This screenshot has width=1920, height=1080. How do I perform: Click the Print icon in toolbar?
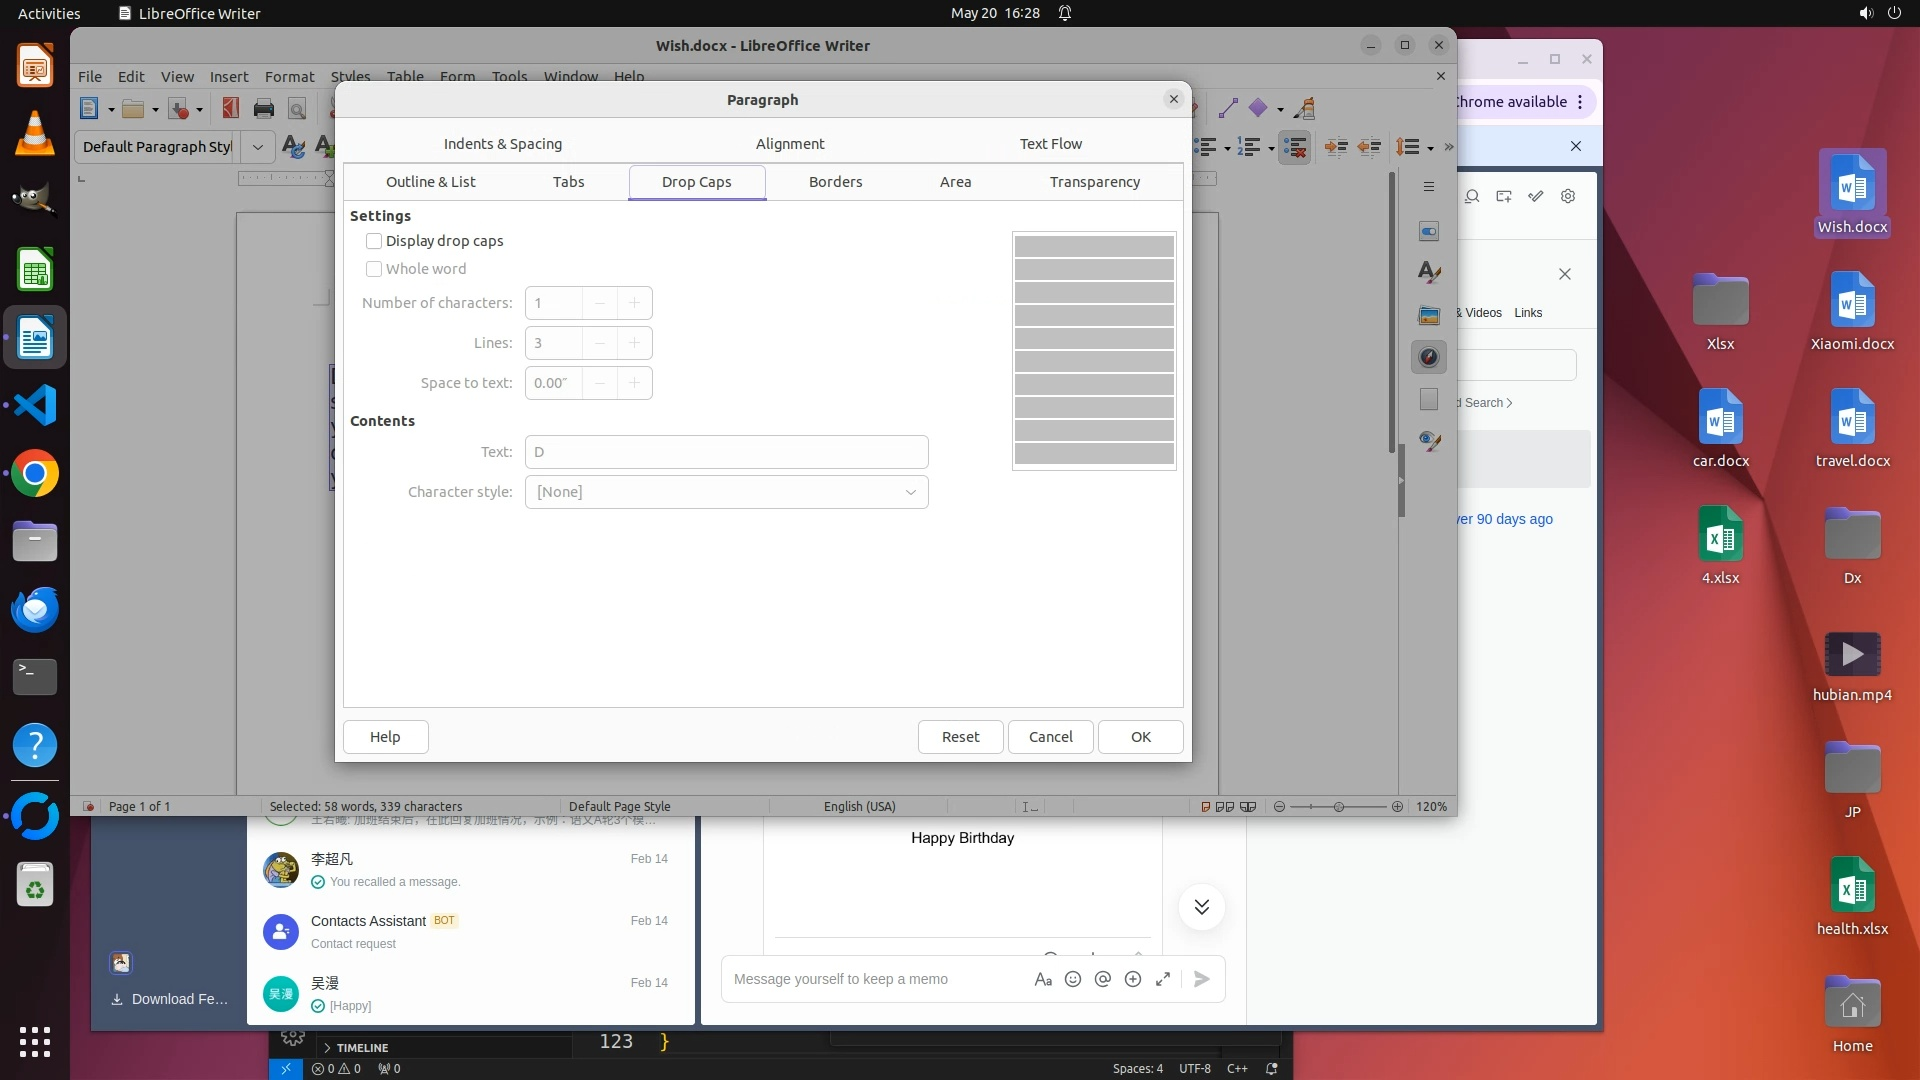[x=264, y=109]
